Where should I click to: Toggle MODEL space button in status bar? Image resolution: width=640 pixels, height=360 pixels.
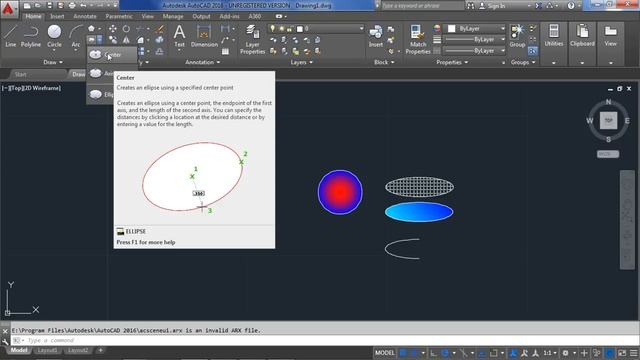coord(384,353)
